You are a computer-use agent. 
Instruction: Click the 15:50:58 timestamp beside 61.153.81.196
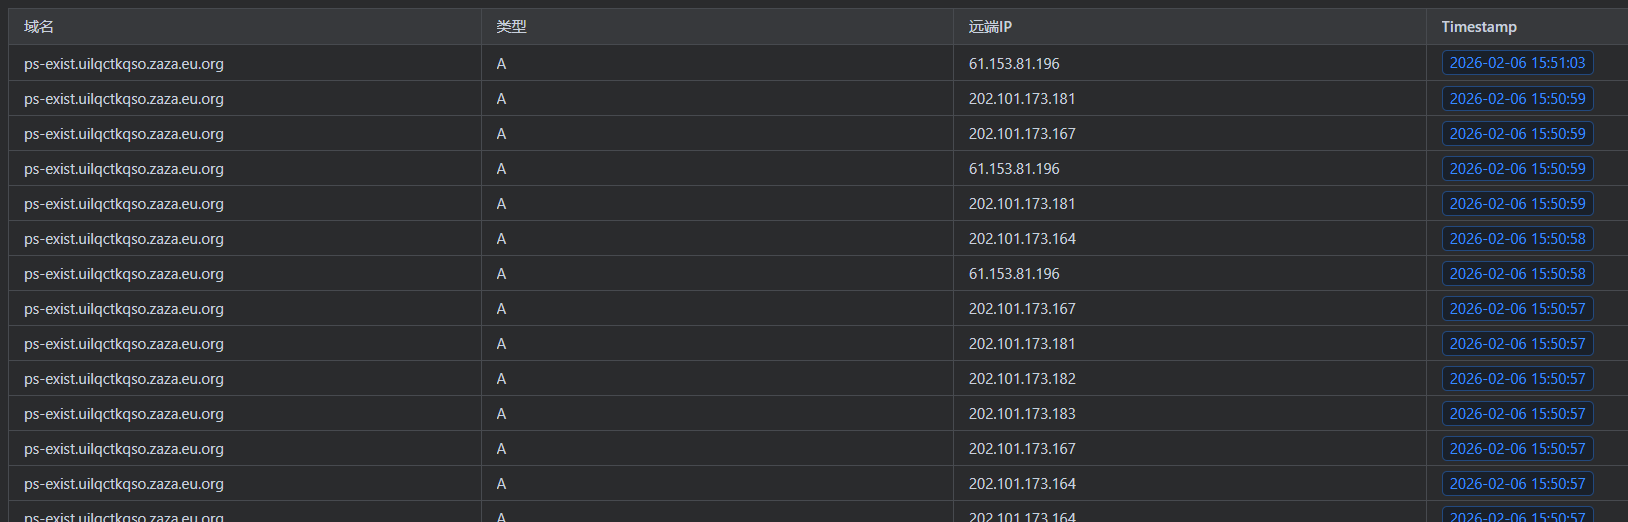(1516, 274)
